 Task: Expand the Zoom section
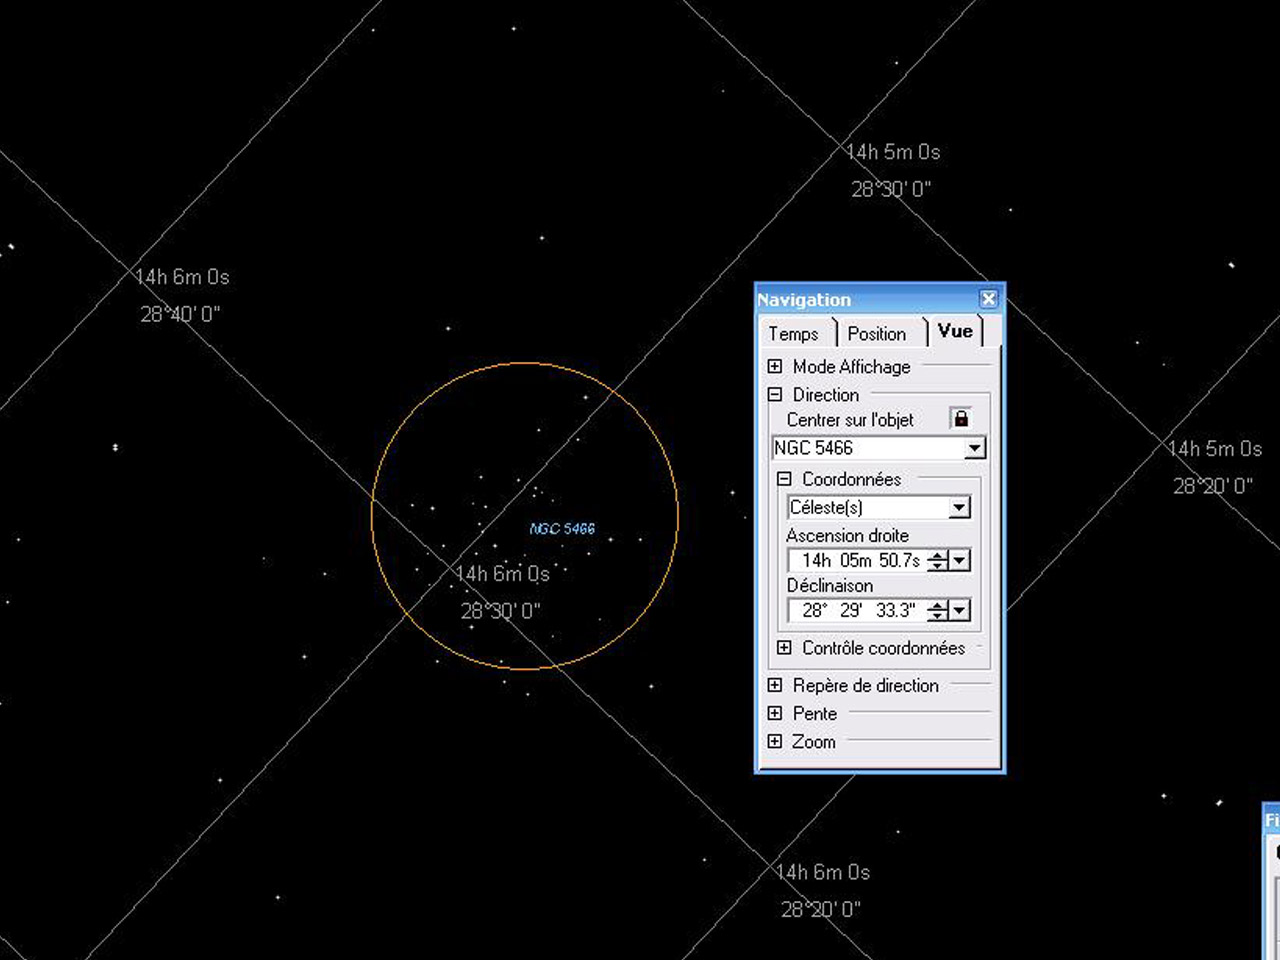point(775,742)
